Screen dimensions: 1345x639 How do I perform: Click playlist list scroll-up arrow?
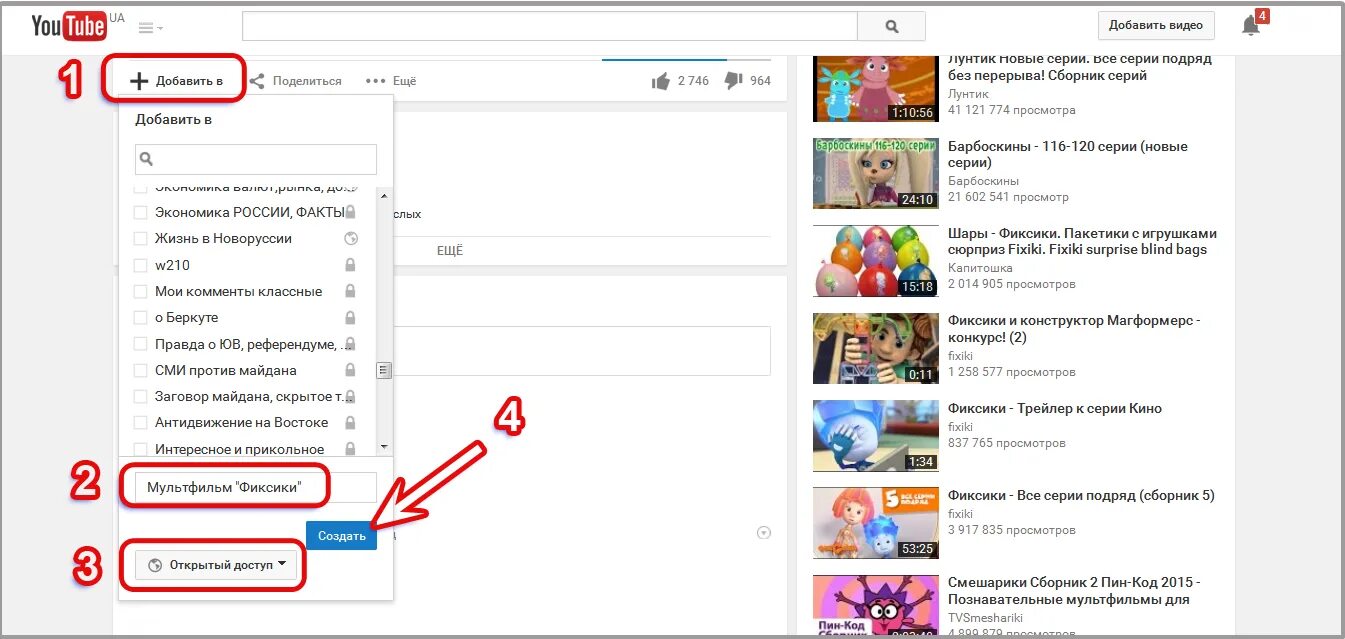point(383,195)
